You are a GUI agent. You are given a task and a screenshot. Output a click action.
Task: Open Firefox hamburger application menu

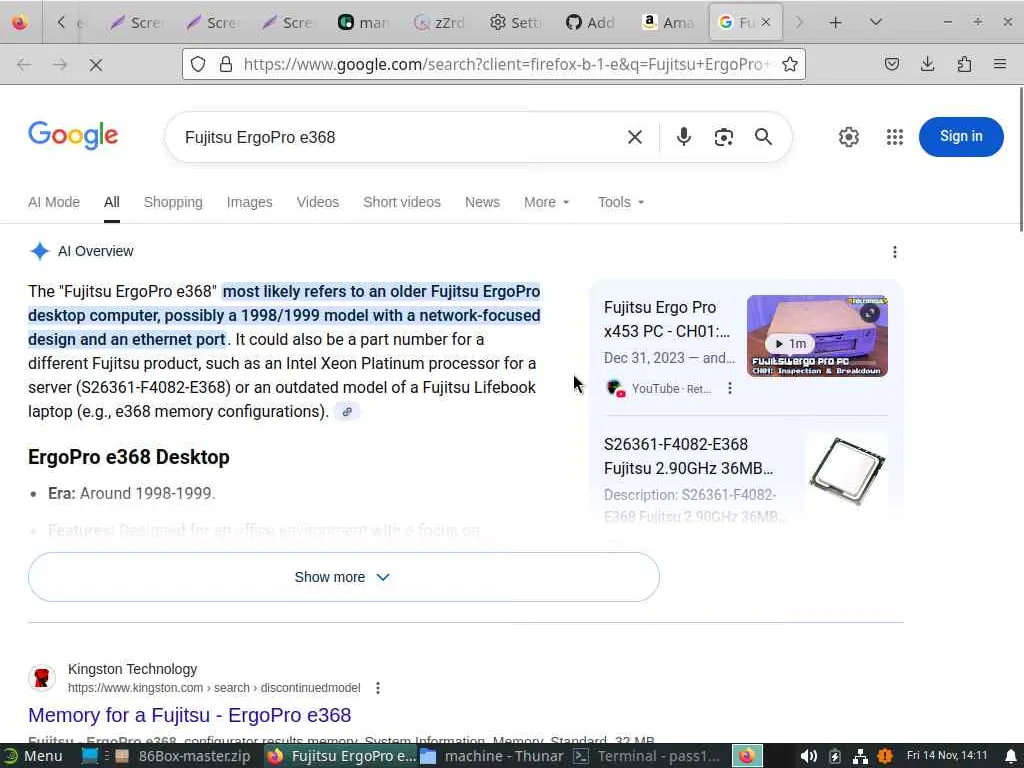coord(1000,64)
